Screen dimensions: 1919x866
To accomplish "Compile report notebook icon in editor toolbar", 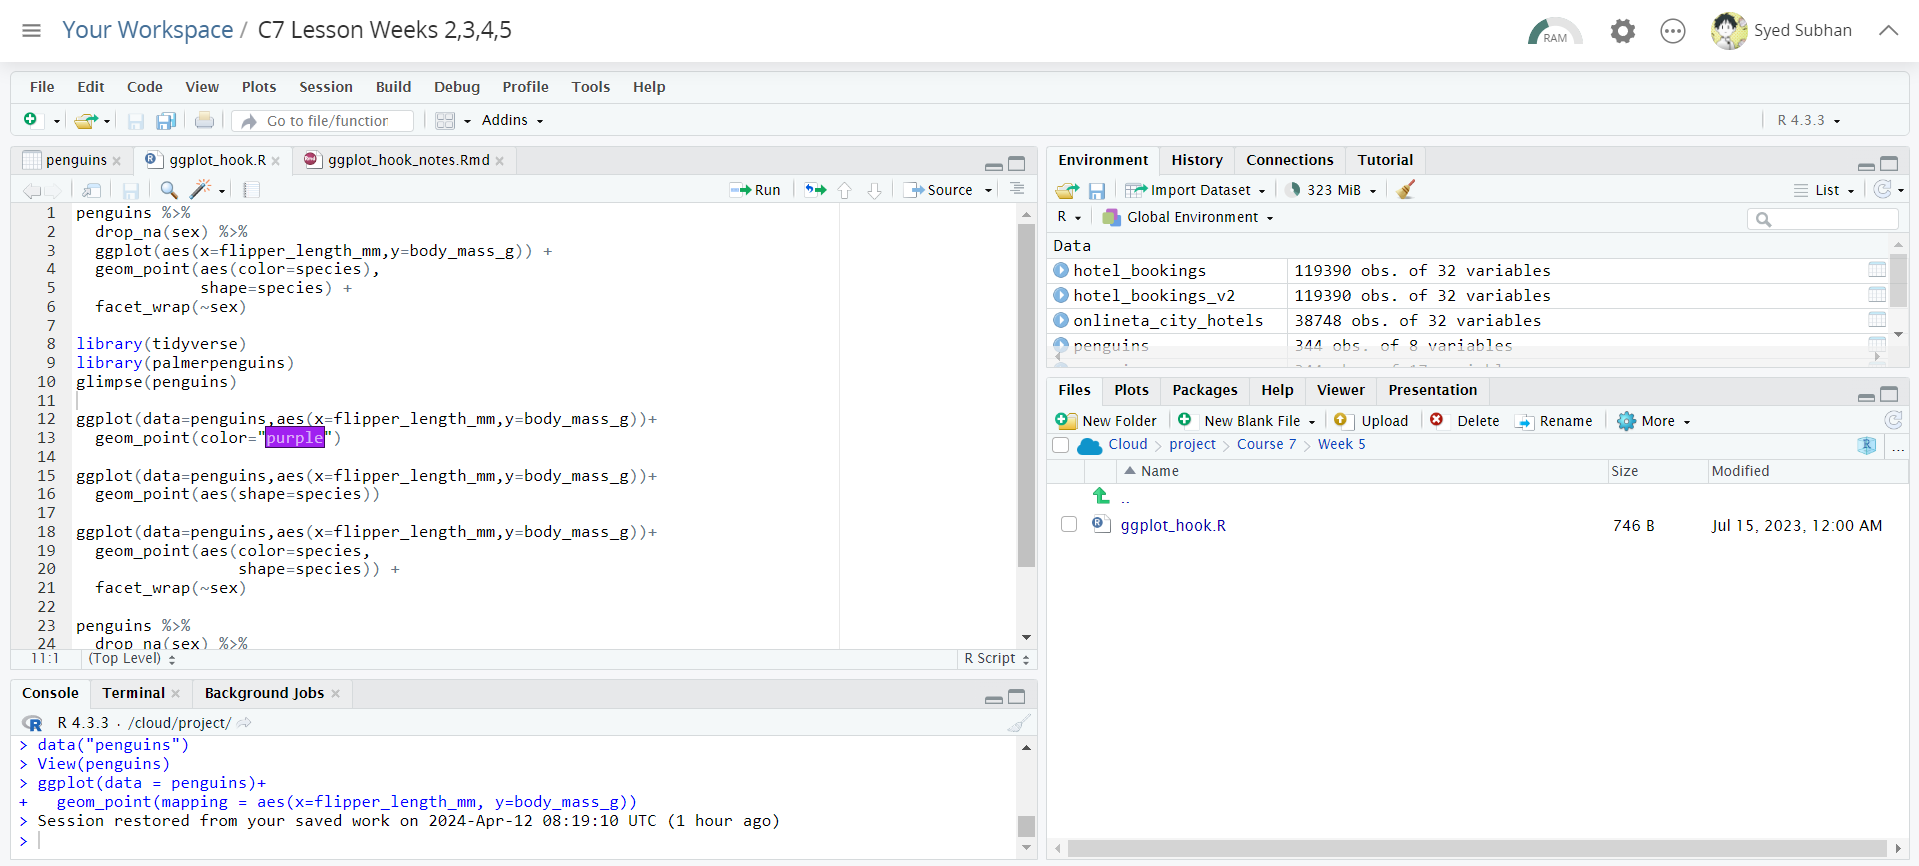I will 252,190.
